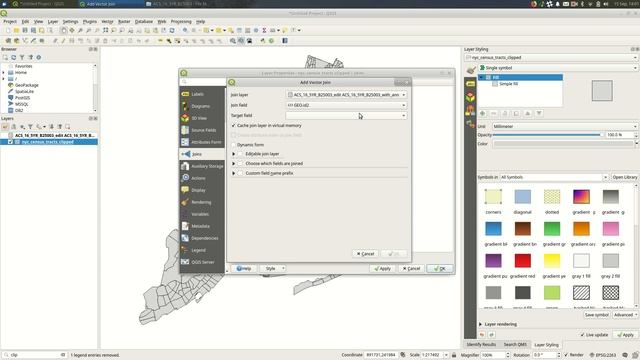Click the Save symbol button
Viewport: 640px width, 360px height.
(596, 315)
